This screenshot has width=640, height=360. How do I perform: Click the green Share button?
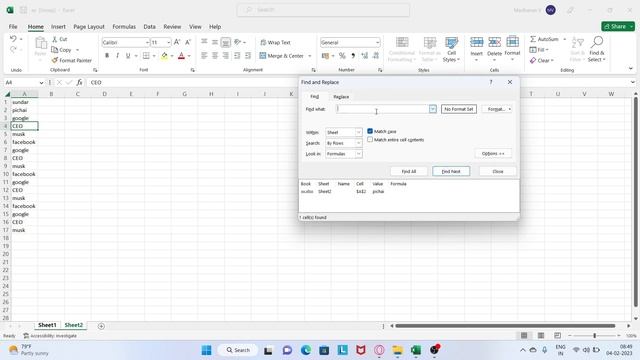pyautogui.click(x=618, y=26)
